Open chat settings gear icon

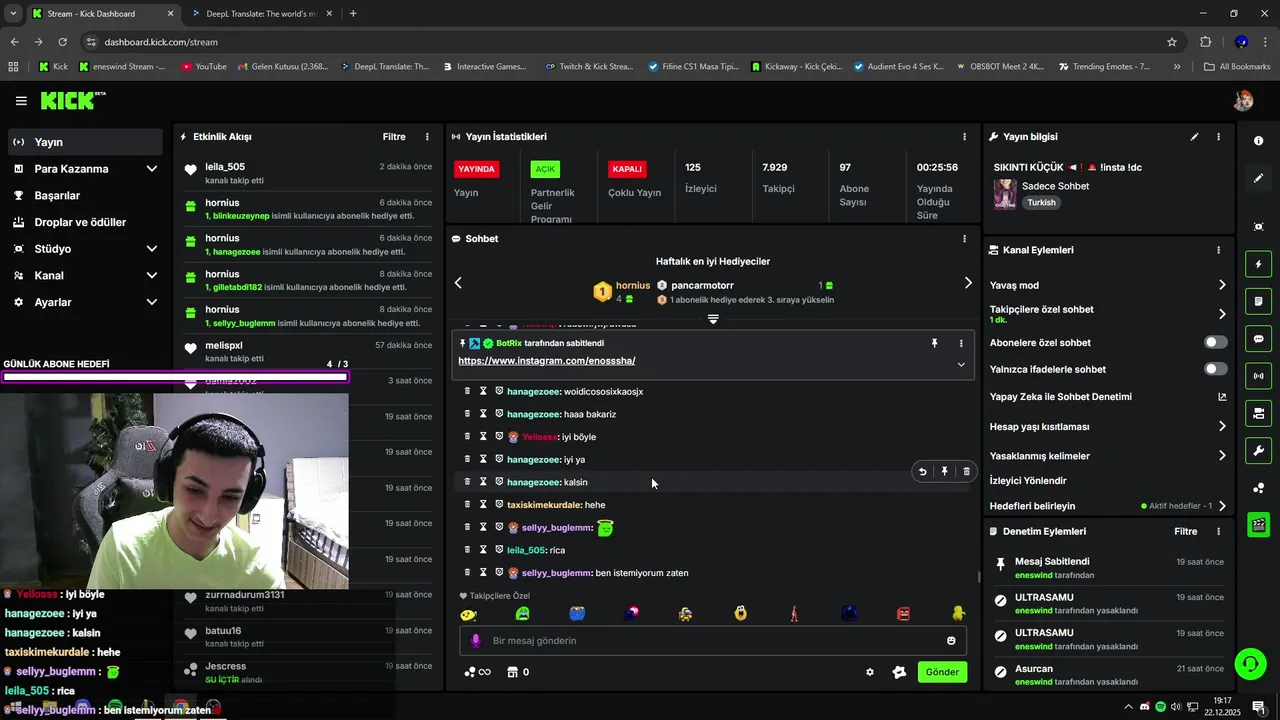870,673
